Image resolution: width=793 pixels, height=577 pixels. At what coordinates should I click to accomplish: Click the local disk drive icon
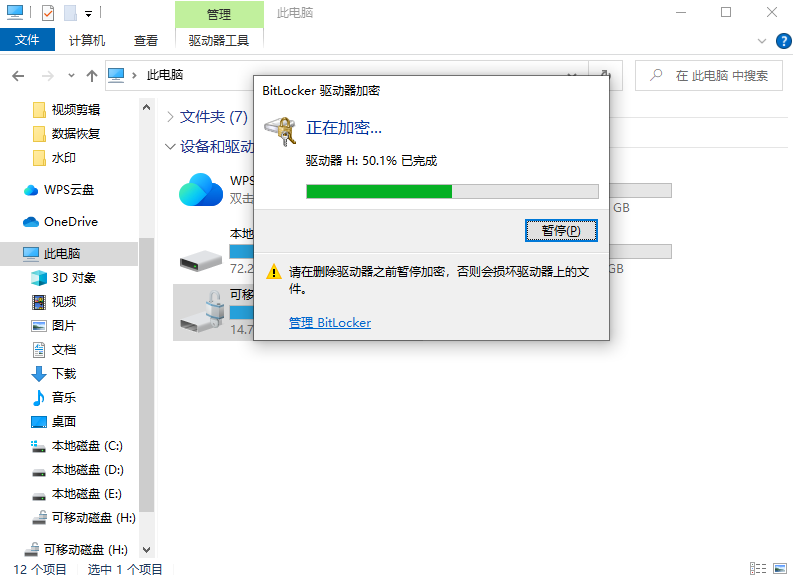[201, 261]
